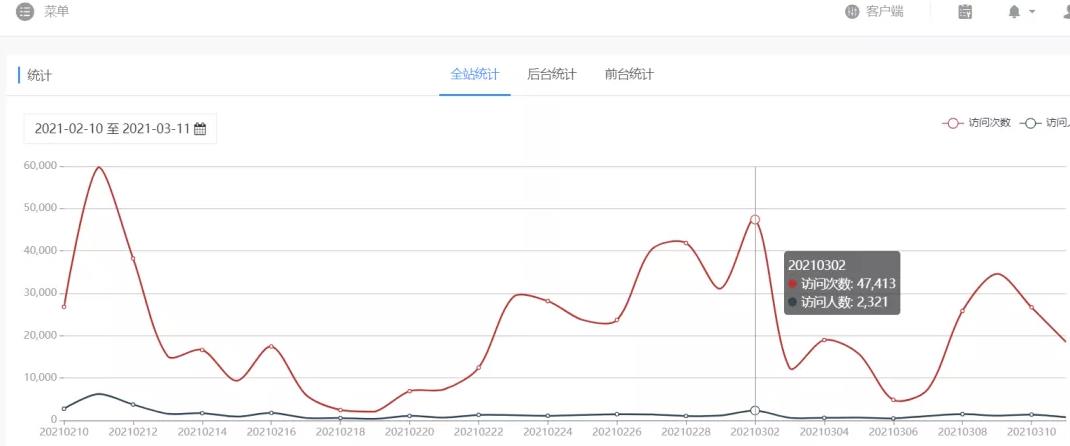1070x446 pixels.
Task: Toggle the dark 访问人数 legend series
Action: point(1044,123)
